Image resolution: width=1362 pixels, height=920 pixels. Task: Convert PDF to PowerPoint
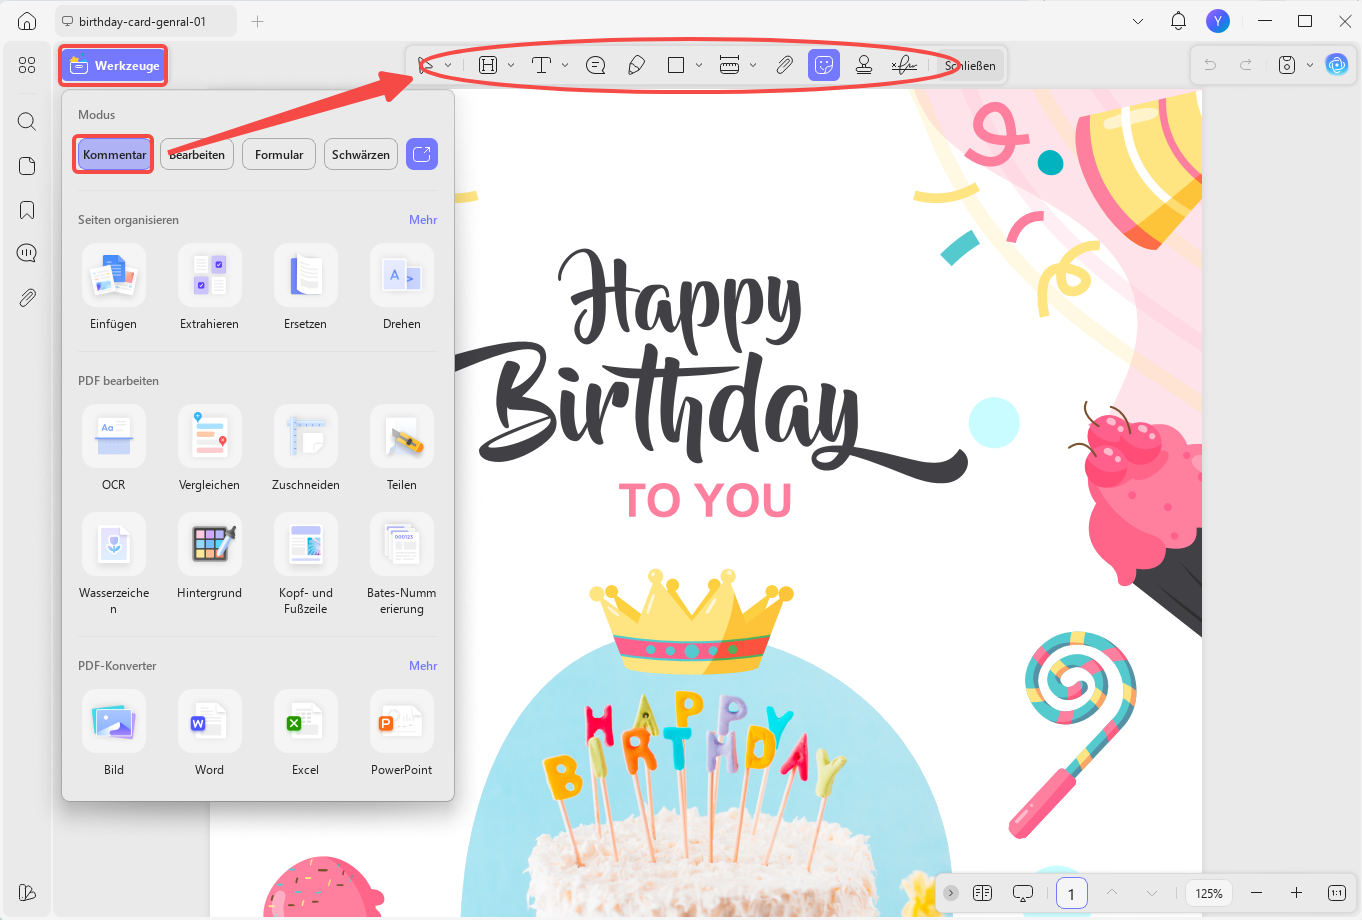point(402,733)
